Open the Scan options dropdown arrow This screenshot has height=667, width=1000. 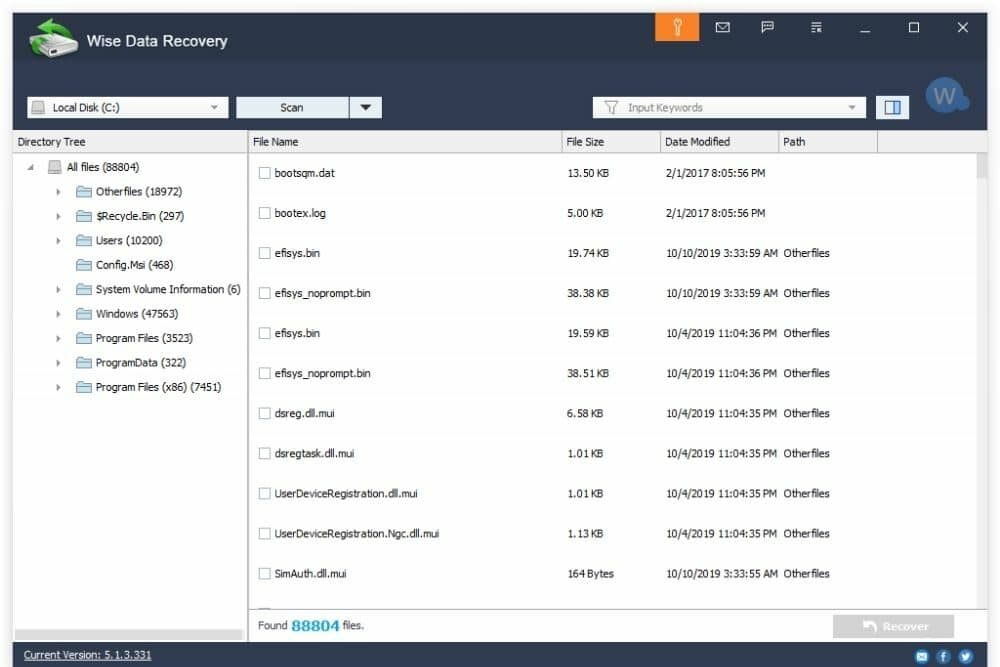(x=365, y=107)
